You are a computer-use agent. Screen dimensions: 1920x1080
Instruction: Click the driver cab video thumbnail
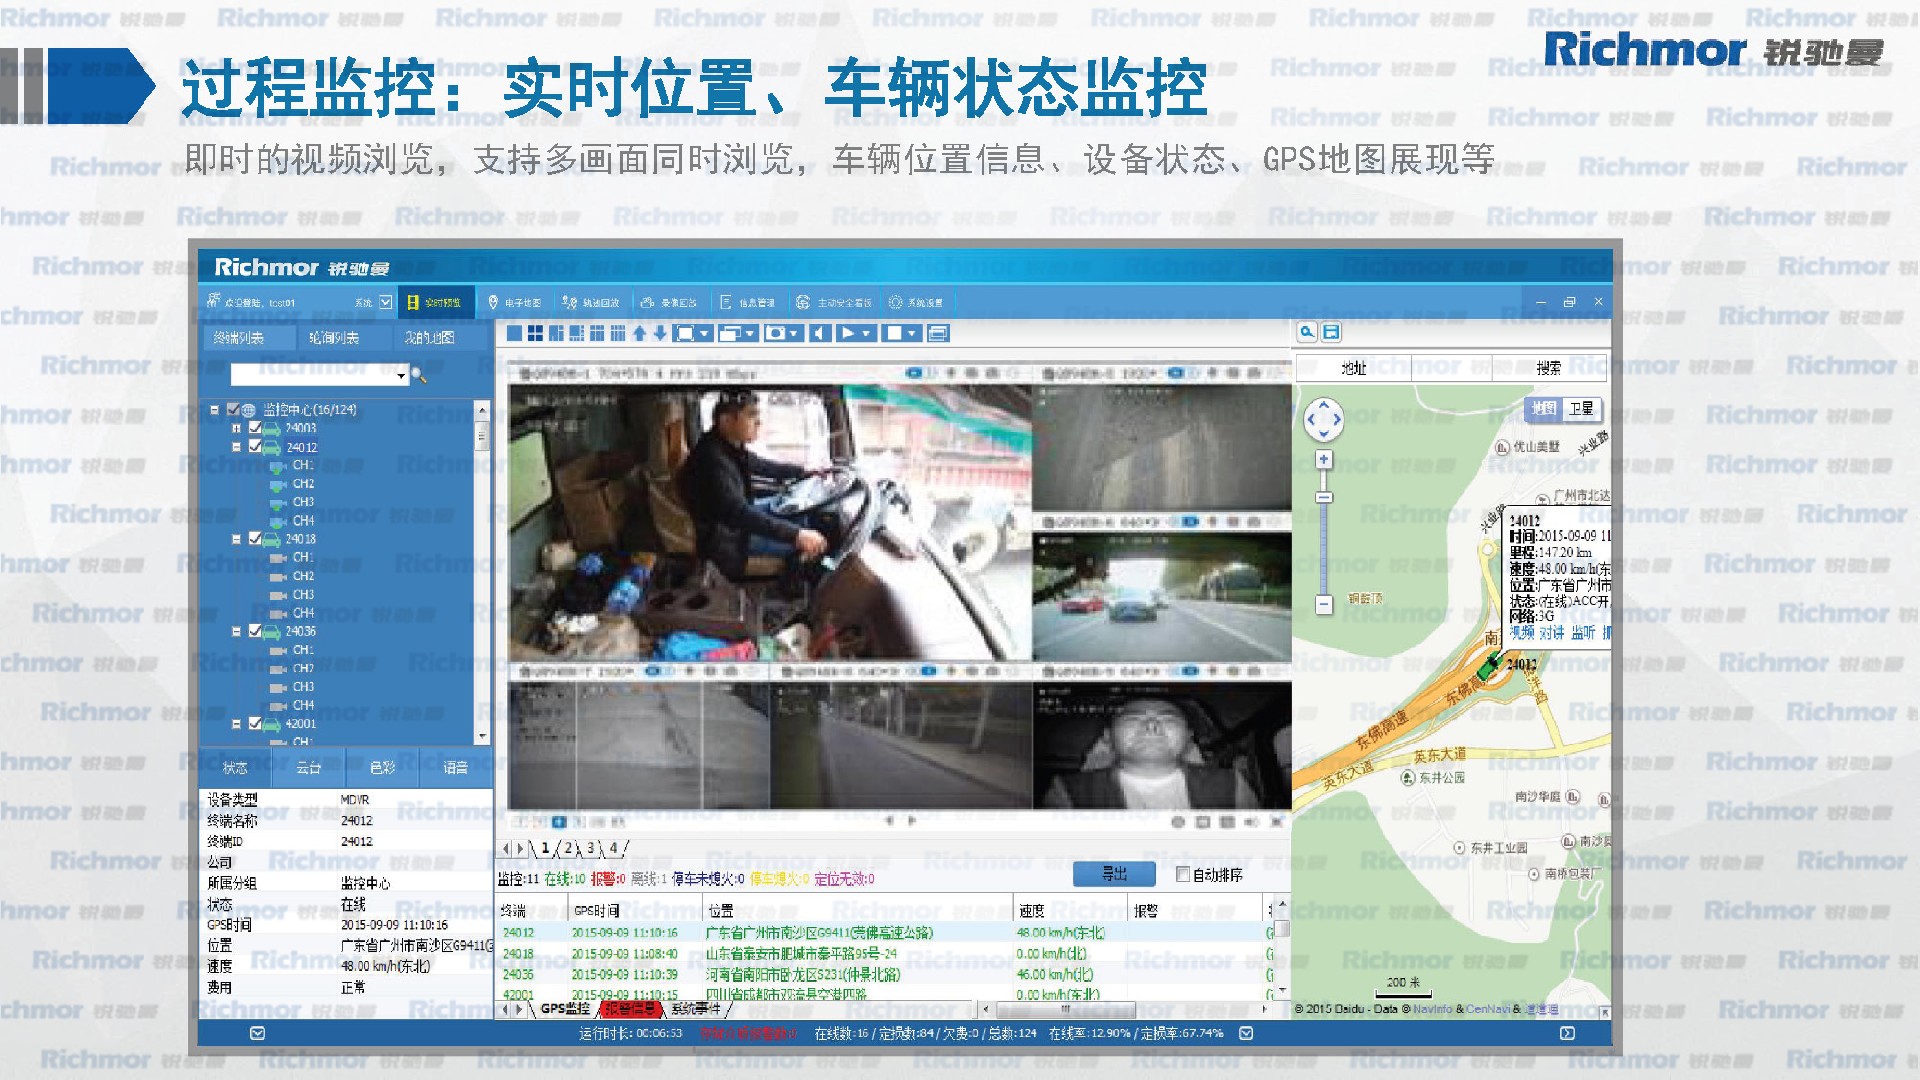click(x=769, y=521)
